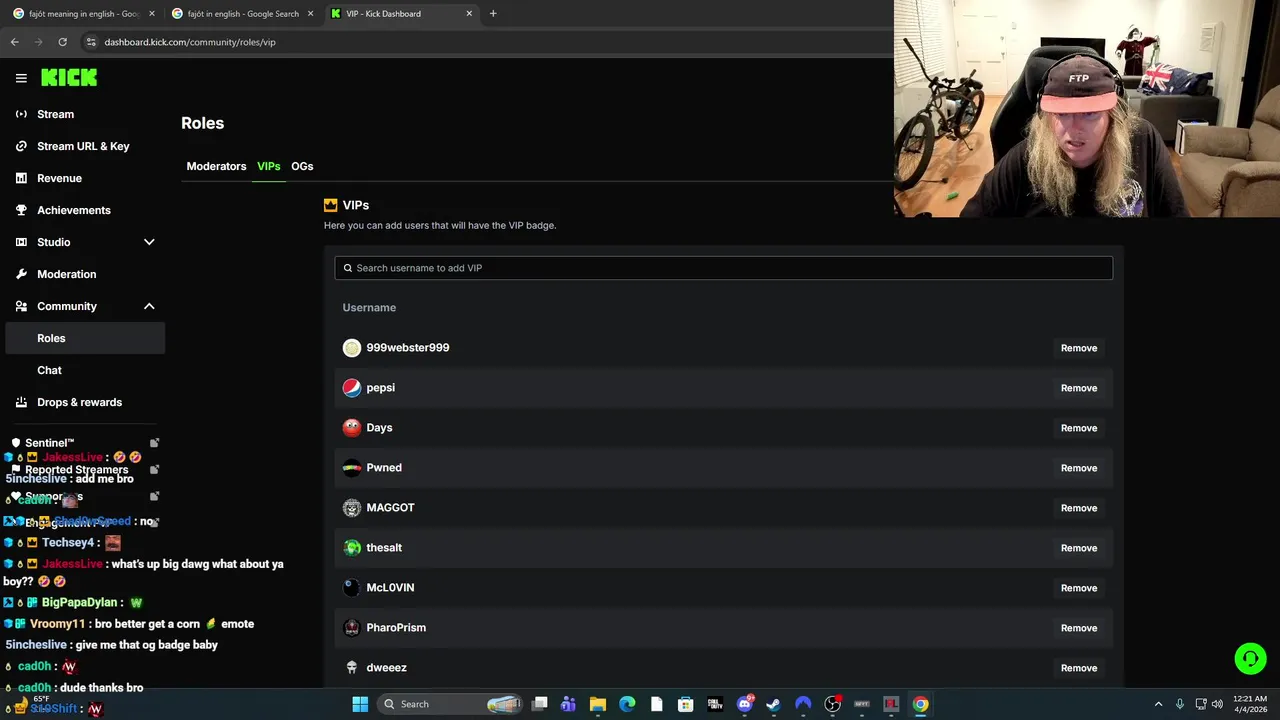Remove Pwned from VIPs

point(1079,468)
